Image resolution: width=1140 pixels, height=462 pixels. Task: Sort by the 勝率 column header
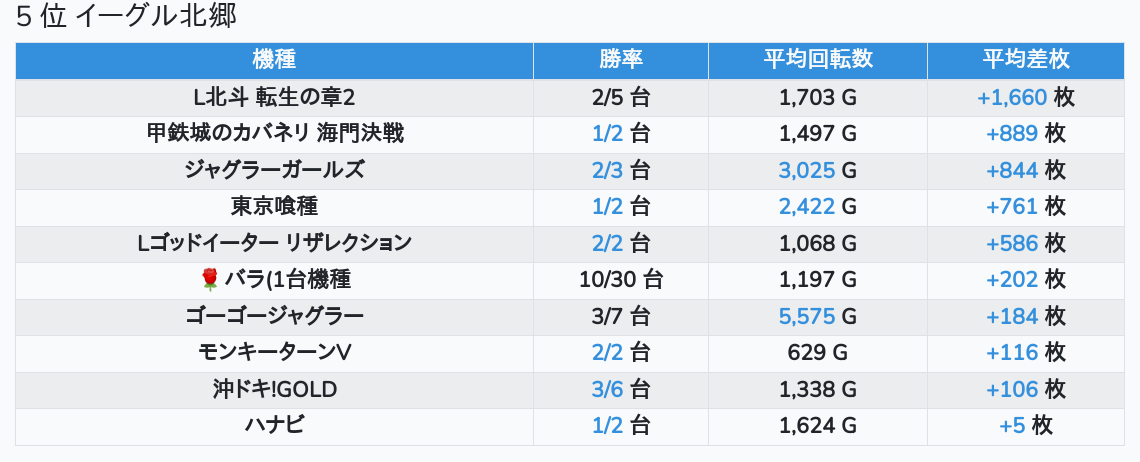pyautogui.click(x=620, y=59)
